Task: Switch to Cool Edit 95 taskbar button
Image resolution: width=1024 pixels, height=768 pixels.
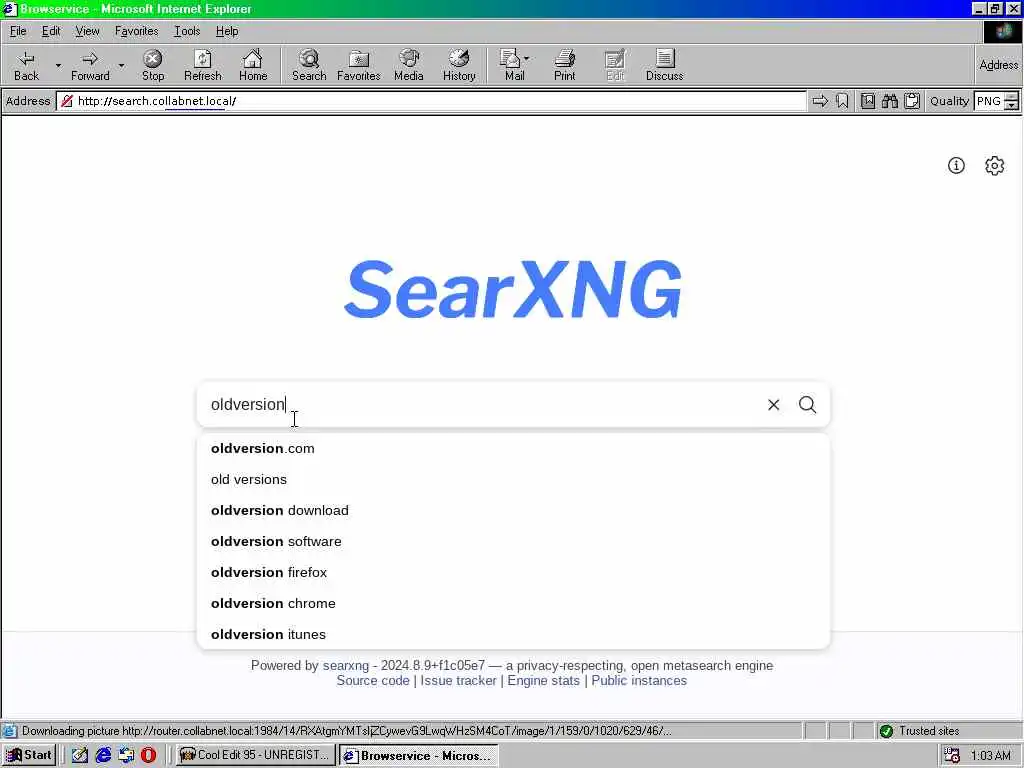Action: point(255,756)
